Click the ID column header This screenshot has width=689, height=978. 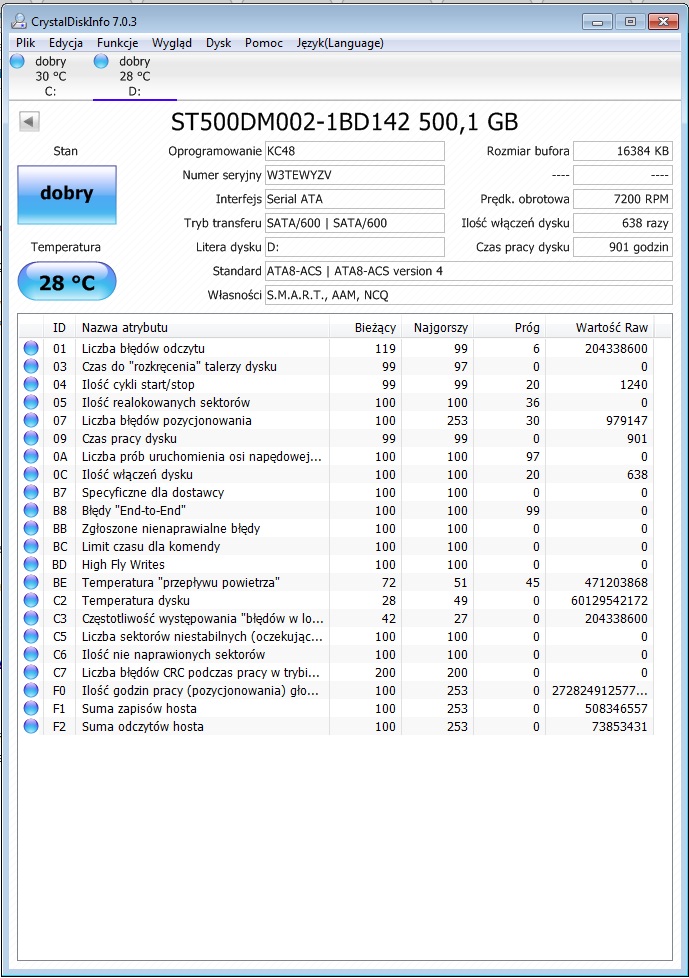(59, 327)
